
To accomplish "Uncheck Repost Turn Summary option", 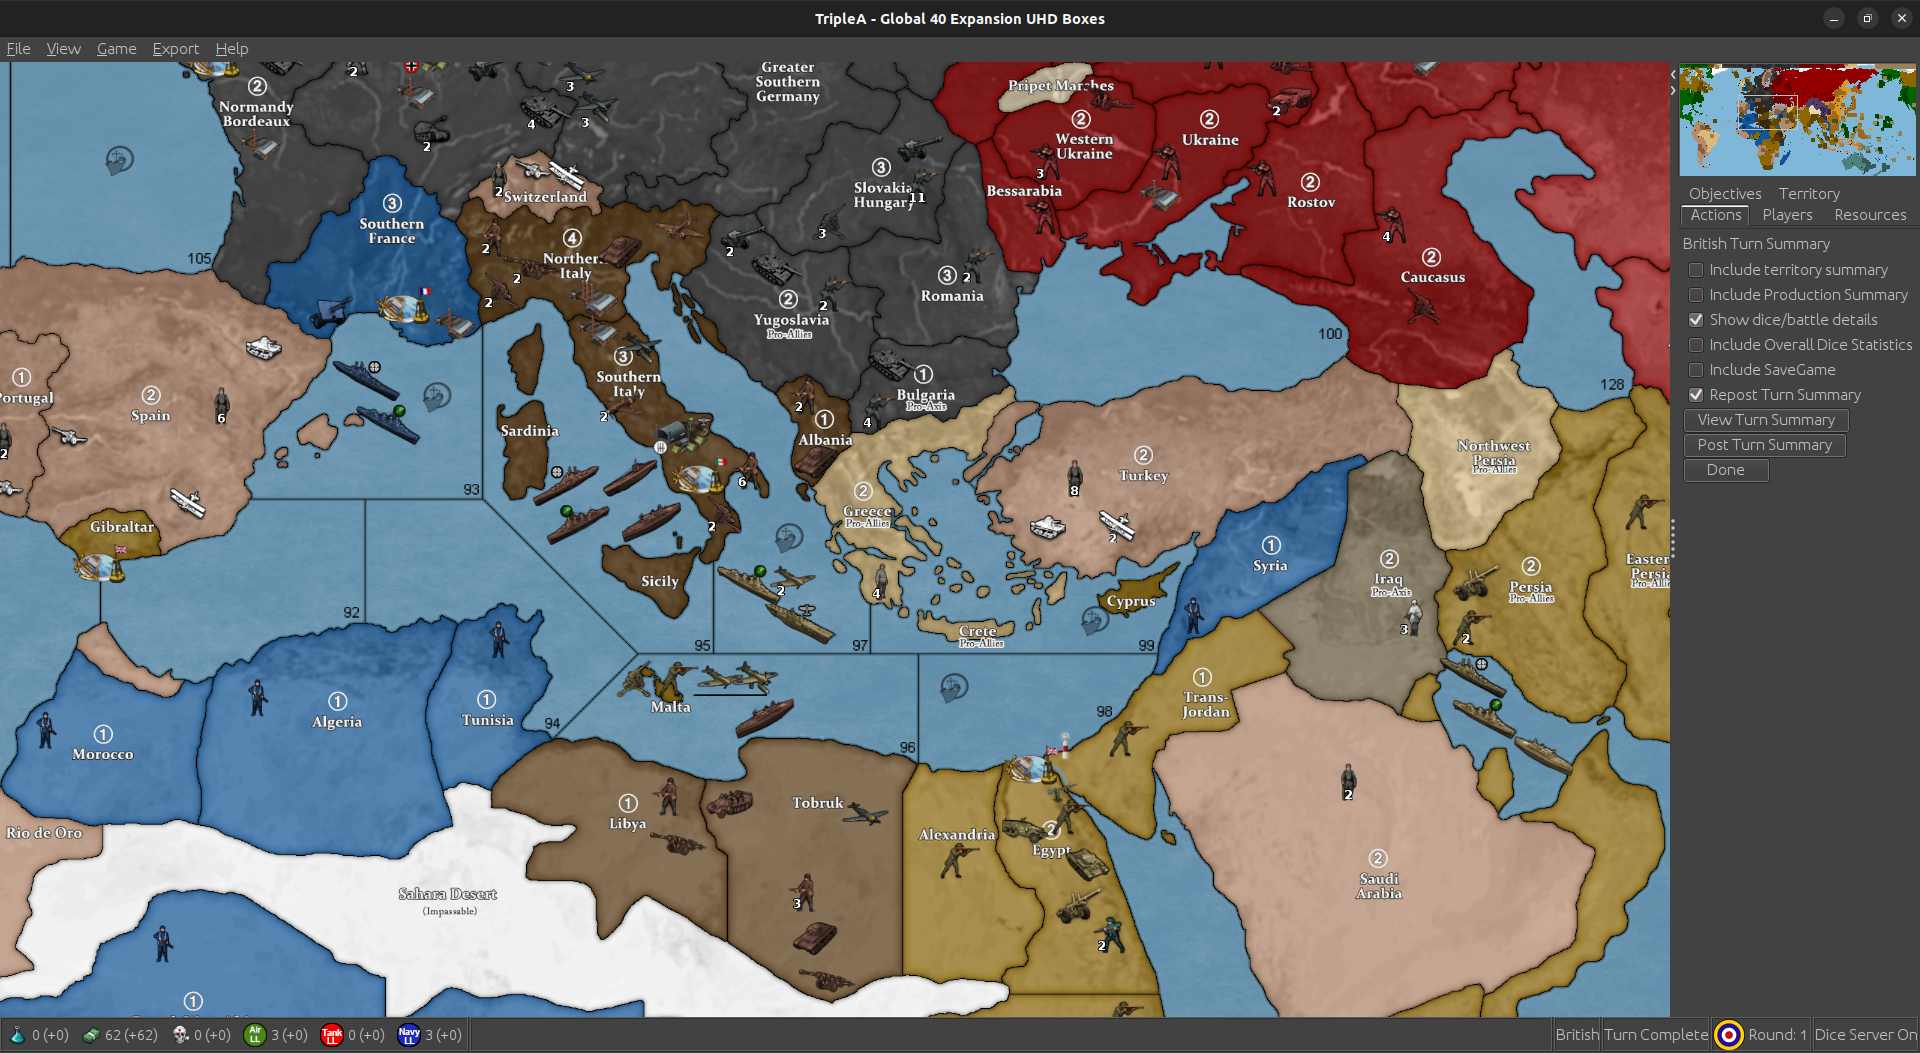I will click(1696, 395).
